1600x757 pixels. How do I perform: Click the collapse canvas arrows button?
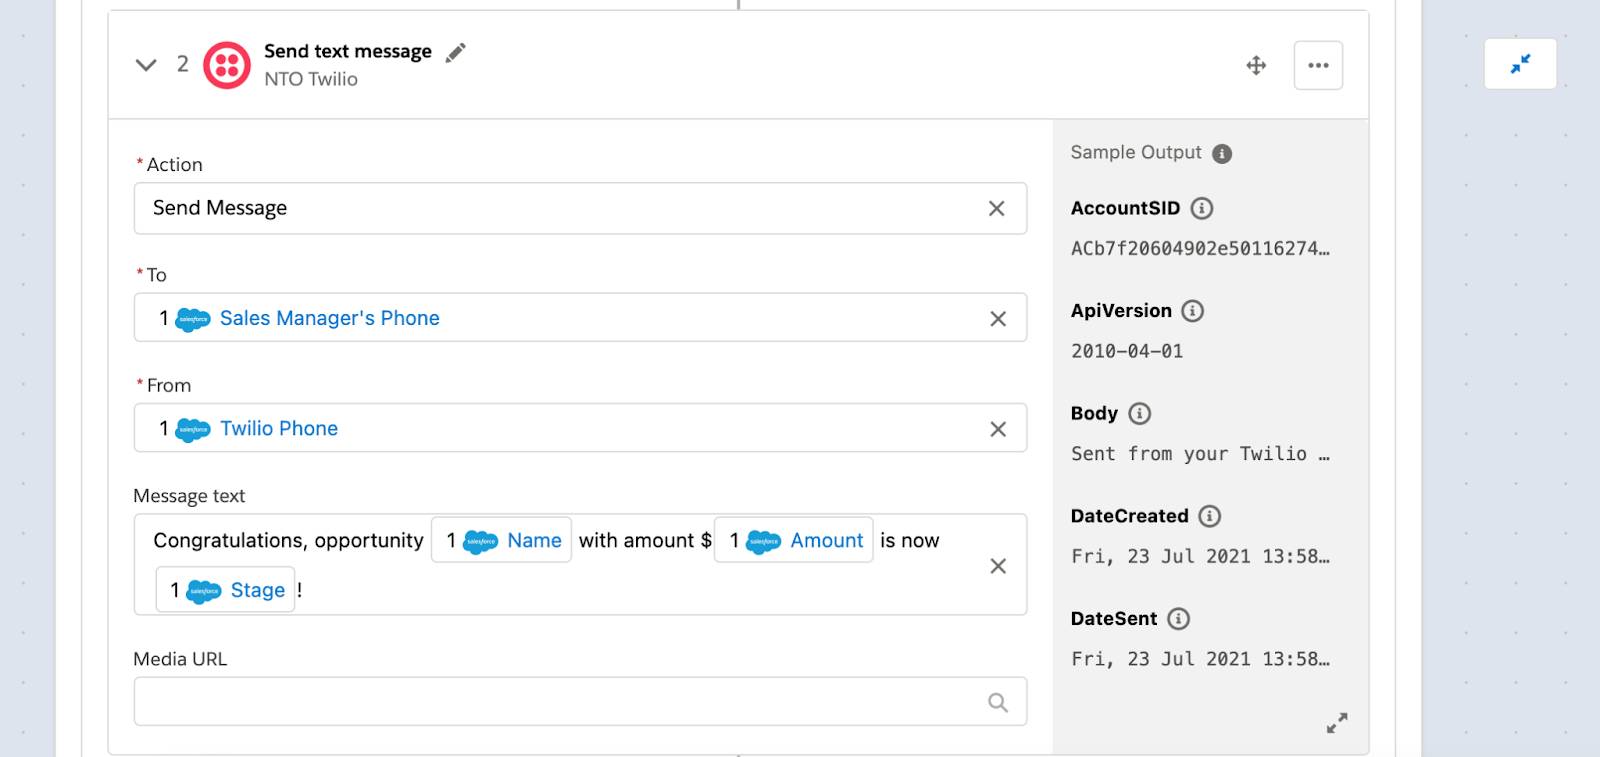pos(1520,64)
